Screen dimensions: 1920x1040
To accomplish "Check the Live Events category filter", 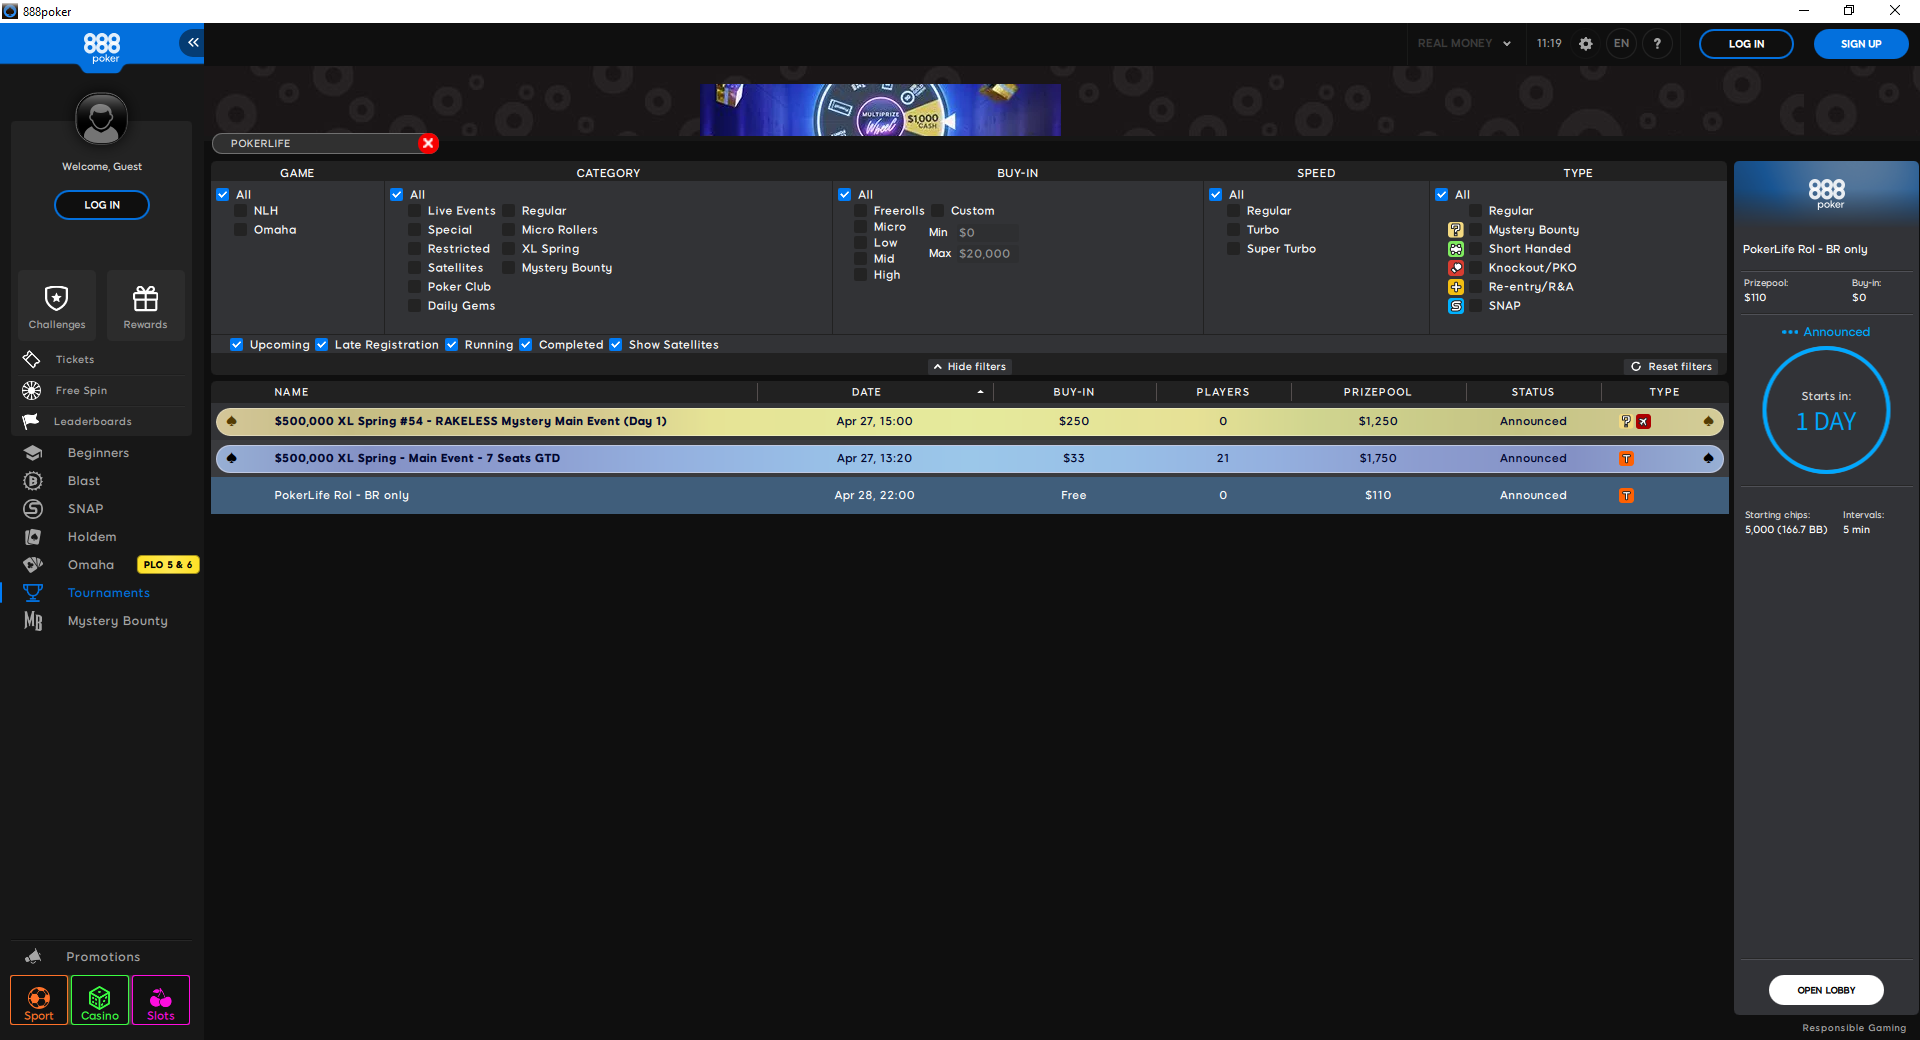I will point(415,211).
